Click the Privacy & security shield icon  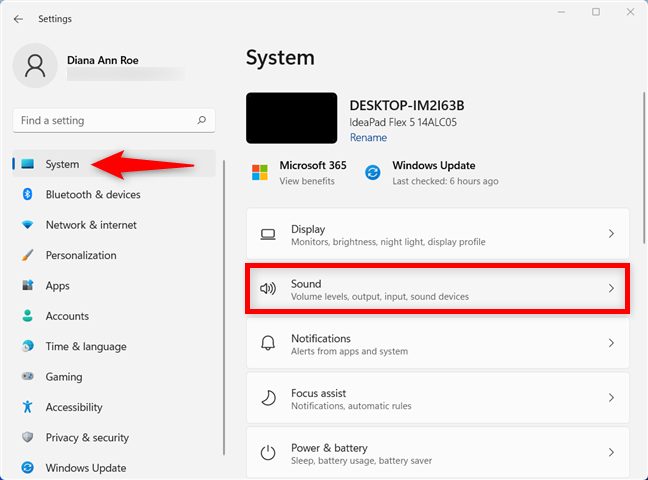pos(28,437)
